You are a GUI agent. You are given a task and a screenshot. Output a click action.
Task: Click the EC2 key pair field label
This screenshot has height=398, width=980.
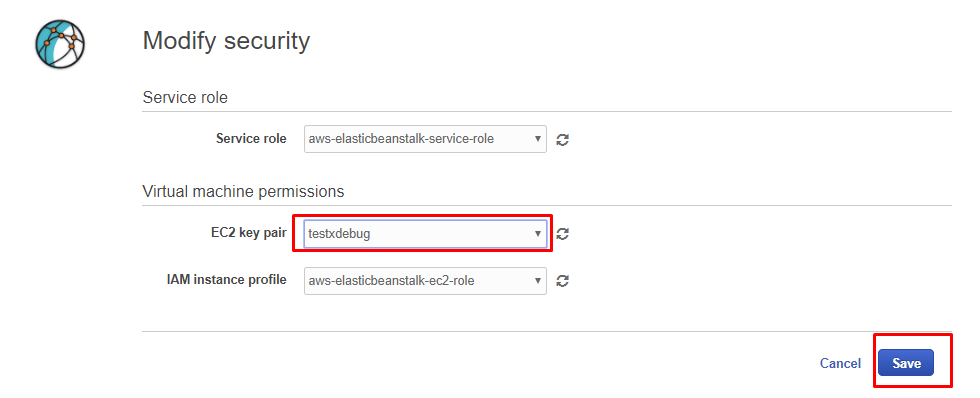(x=249, y=233)
